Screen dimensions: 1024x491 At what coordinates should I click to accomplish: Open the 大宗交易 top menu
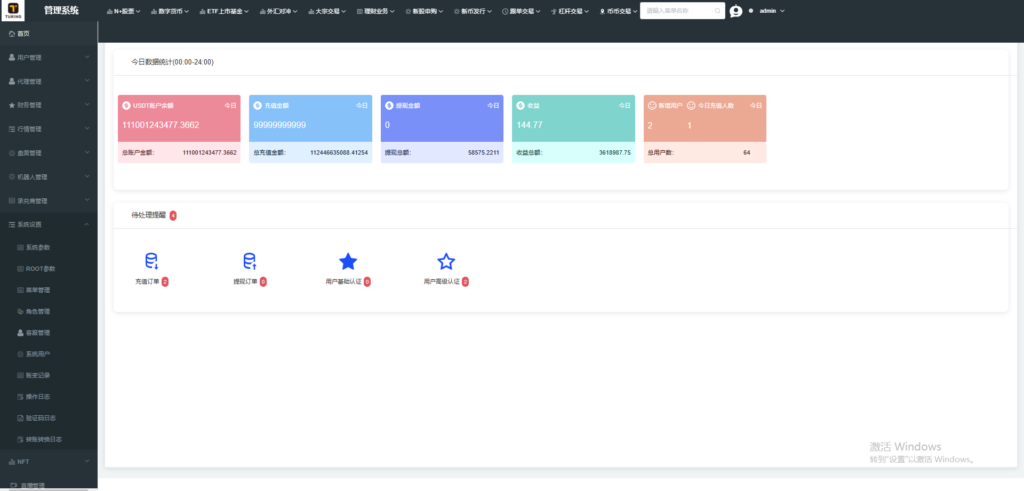click(327, 11)
